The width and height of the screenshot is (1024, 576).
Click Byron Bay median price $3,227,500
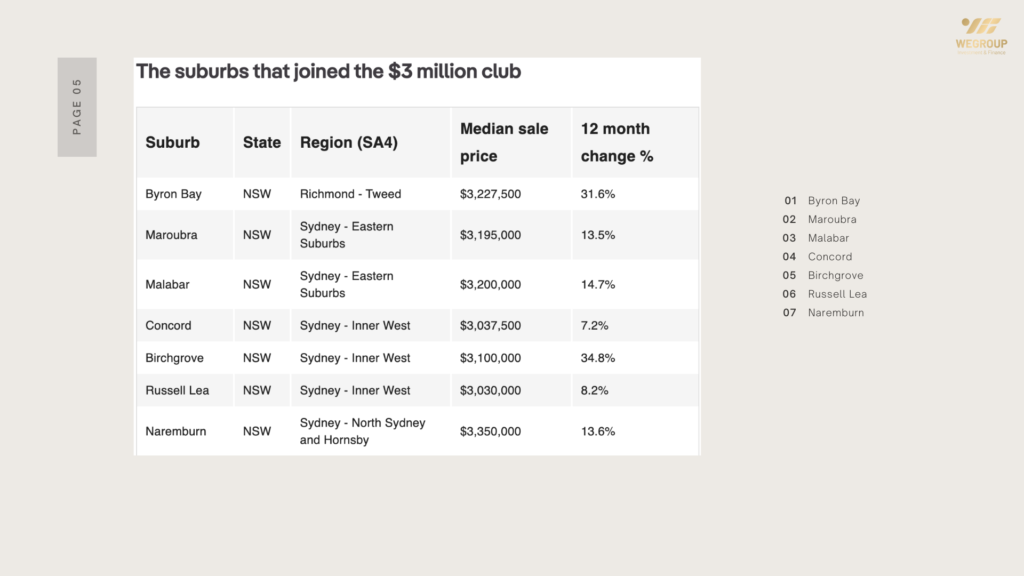[490, 194]
